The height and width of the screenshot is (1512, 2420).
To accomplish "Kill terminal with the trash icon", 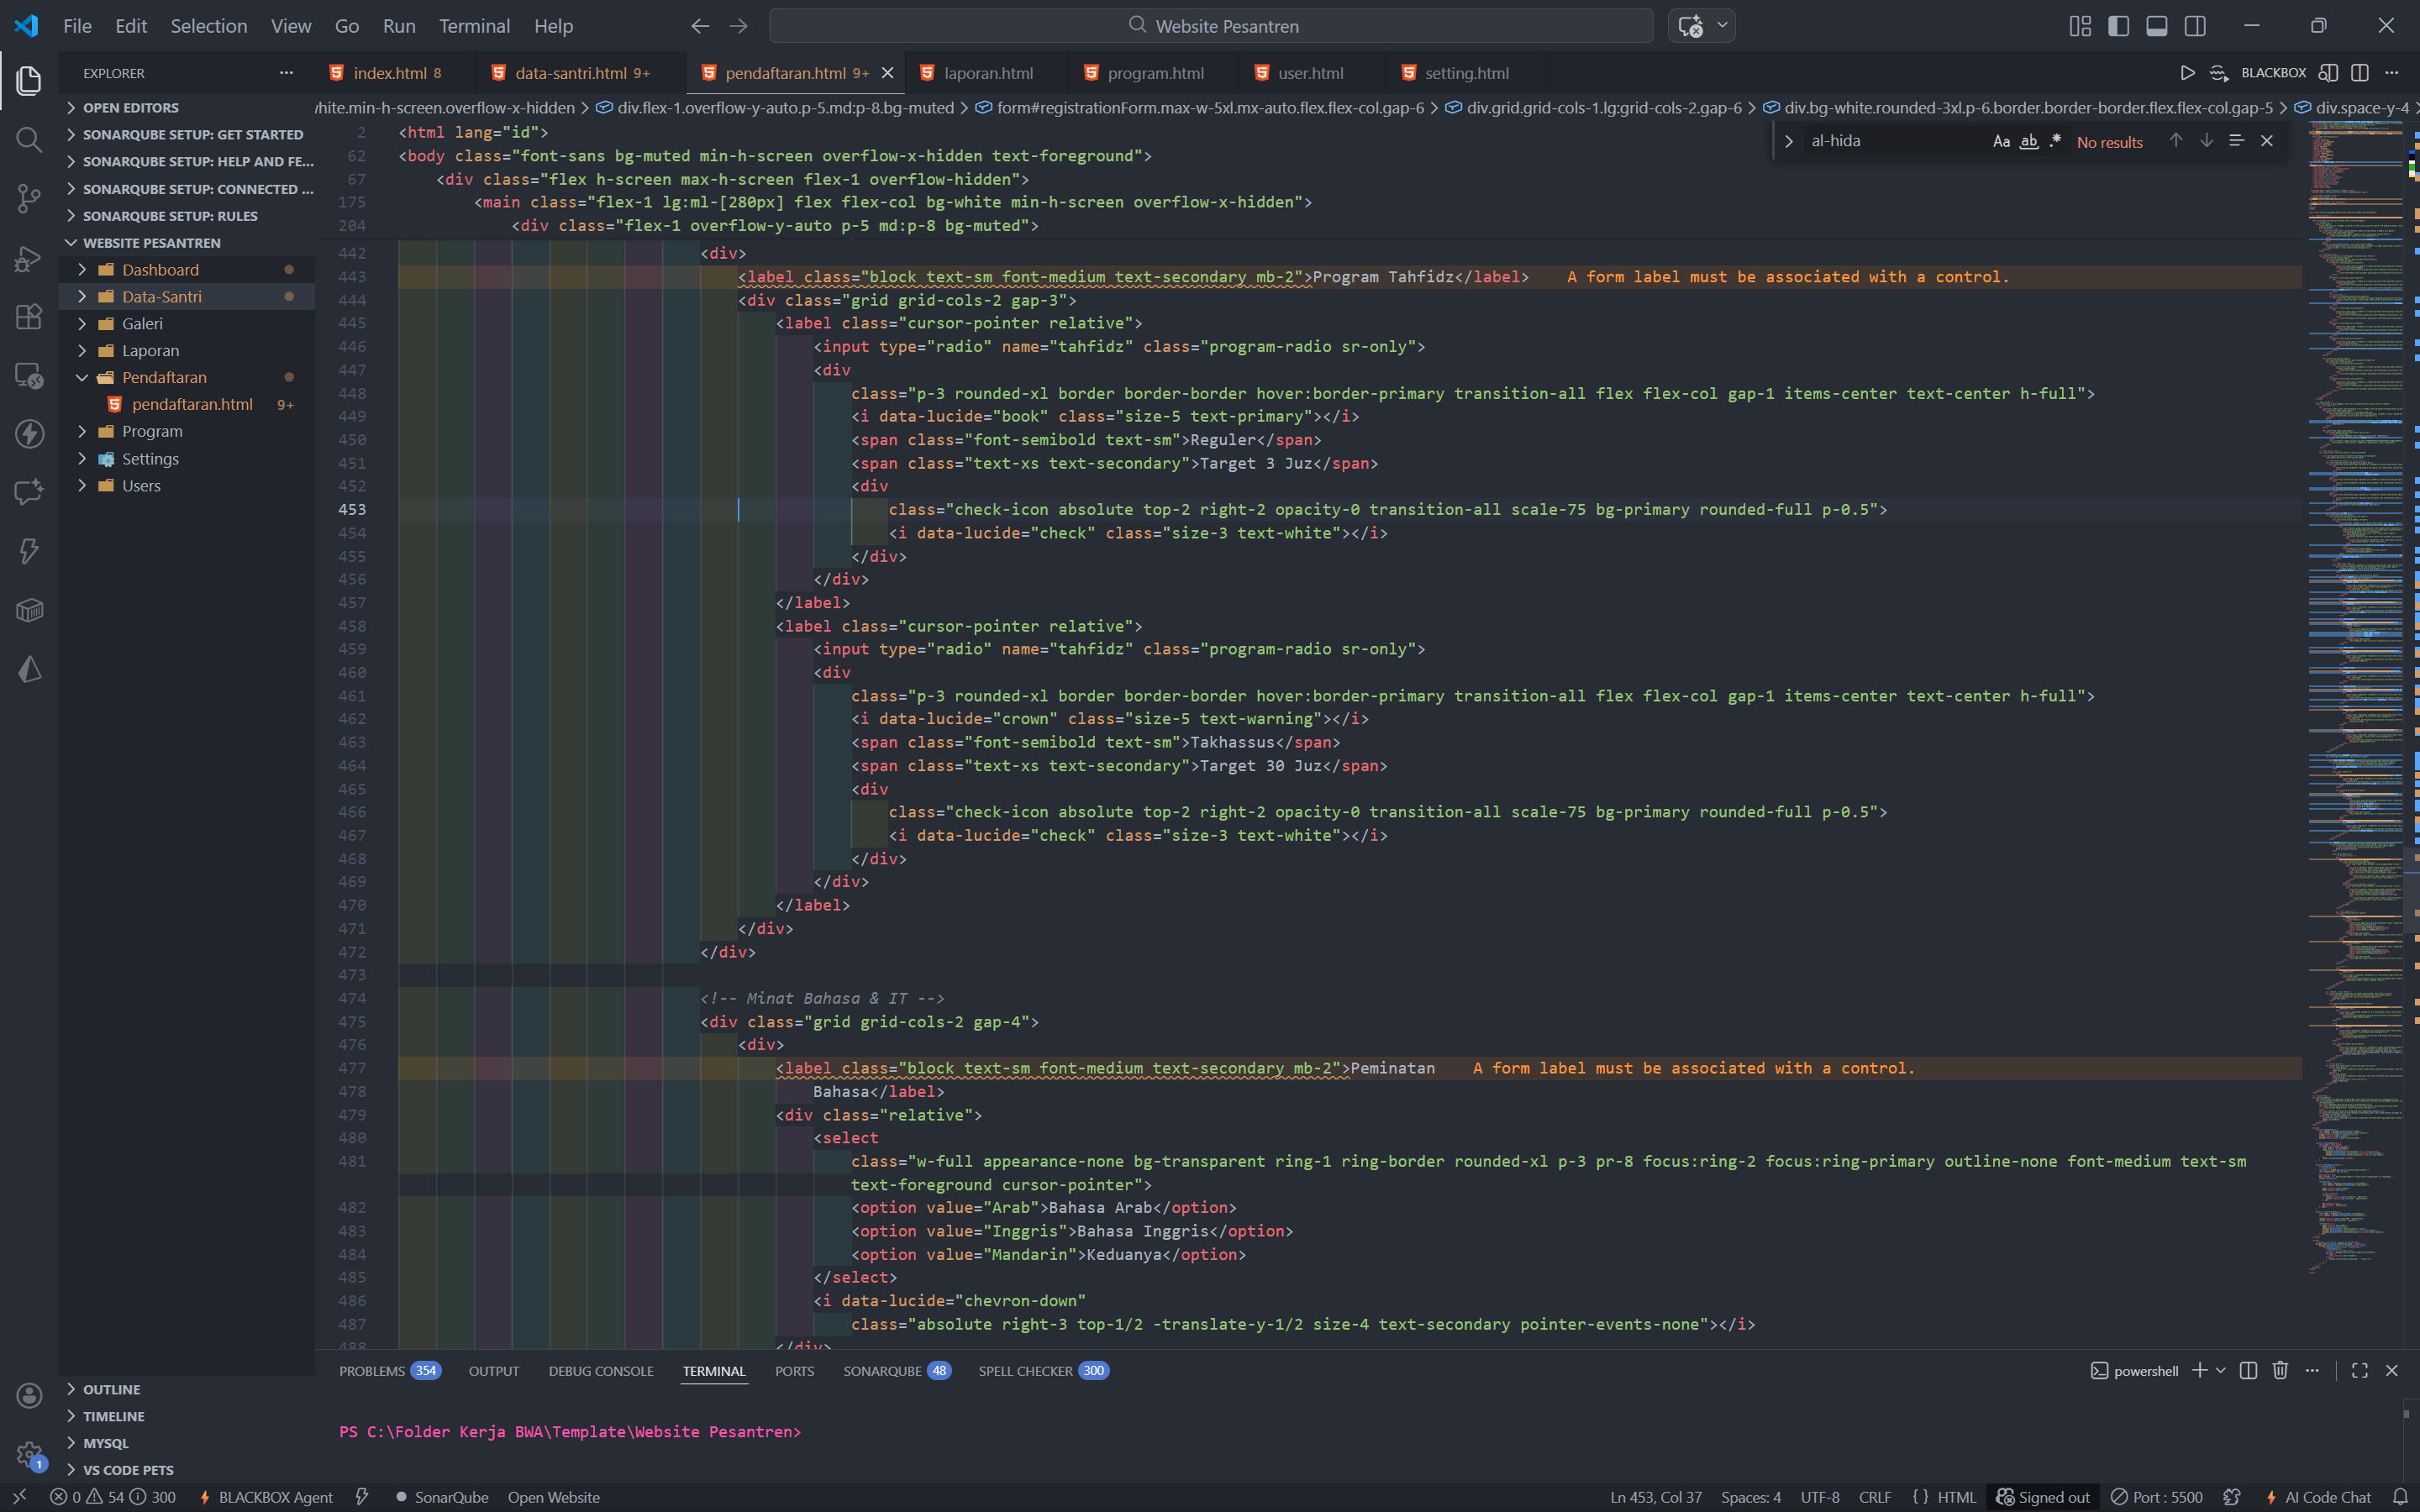I will pos(2280,1370).
